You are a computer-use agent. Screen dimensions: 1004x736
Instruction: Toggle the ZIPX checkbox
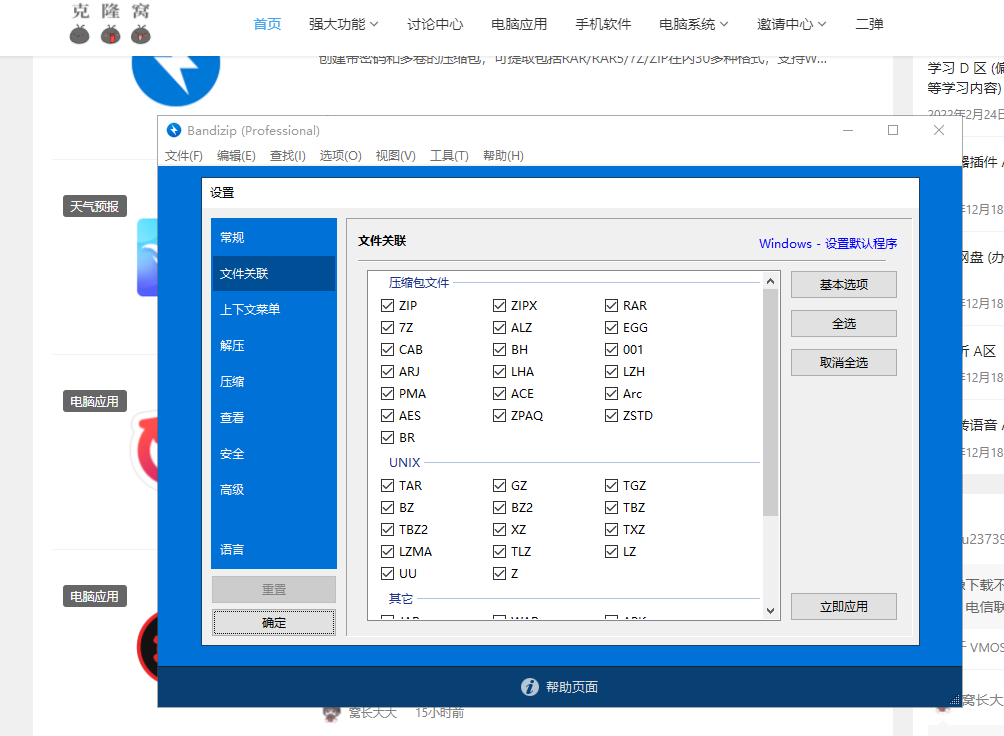tap(499, 306)
